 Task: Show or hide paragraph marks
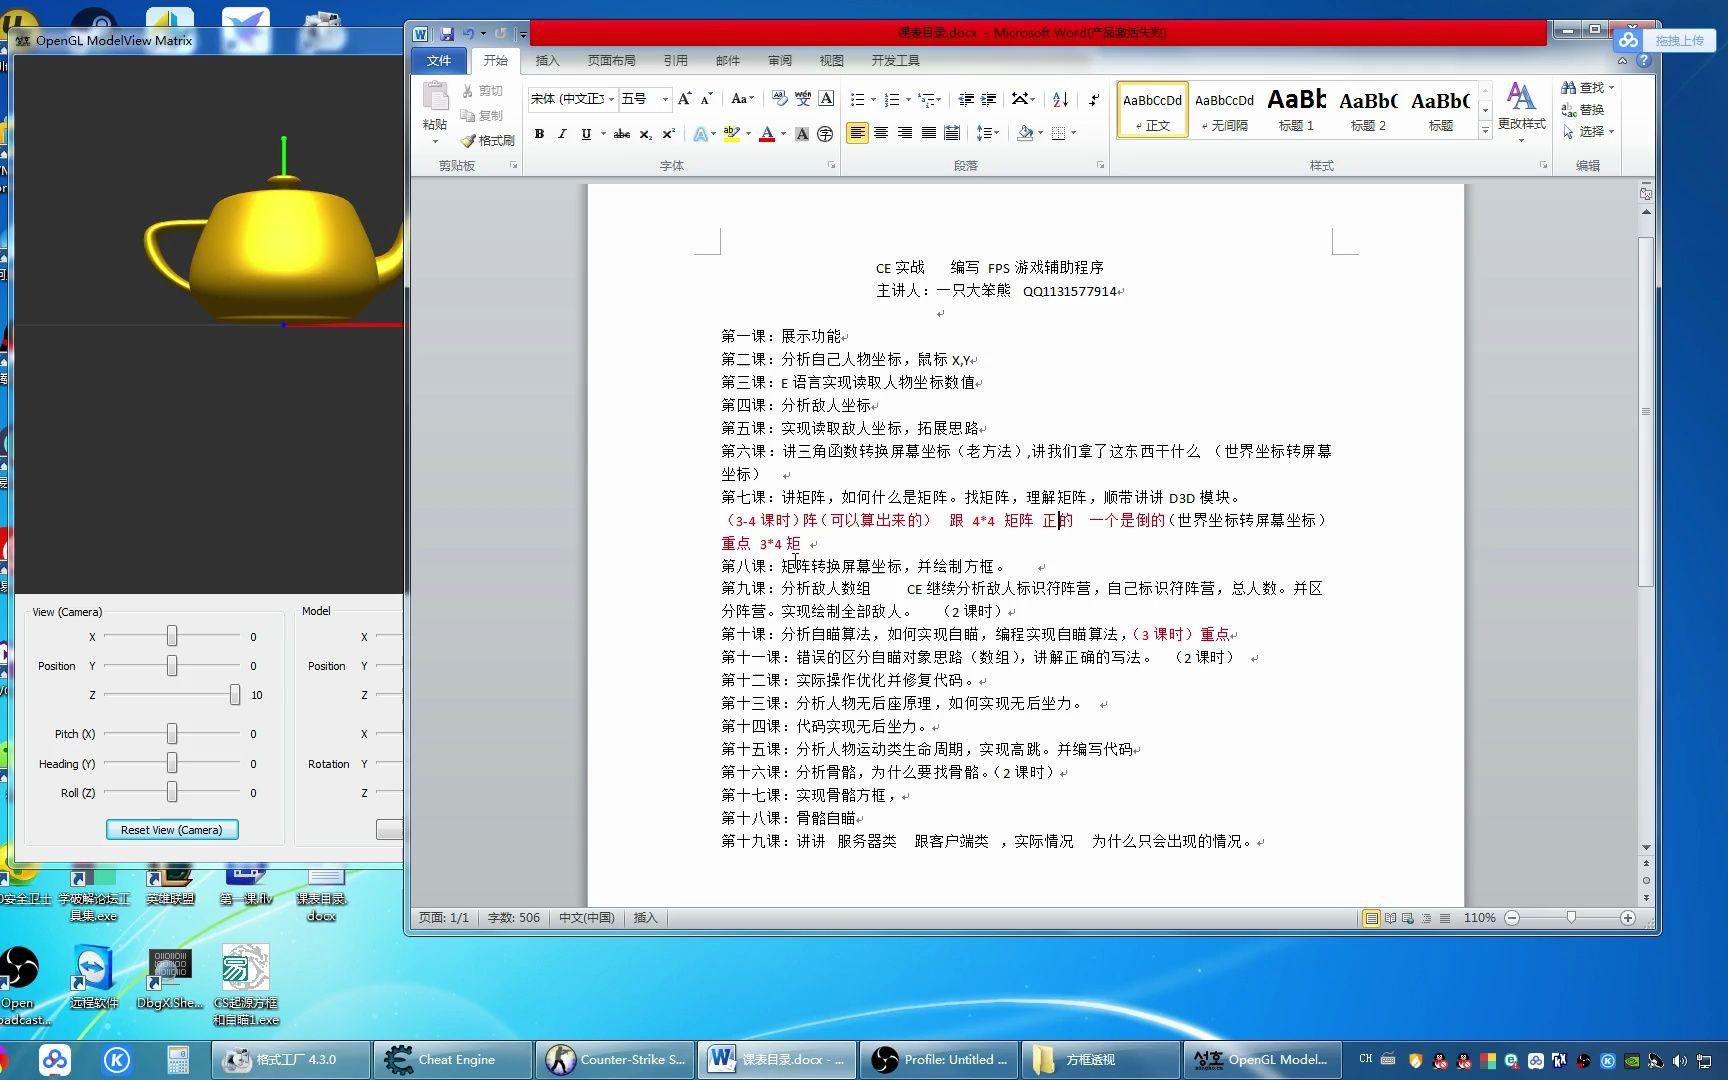coord(1094,99)
